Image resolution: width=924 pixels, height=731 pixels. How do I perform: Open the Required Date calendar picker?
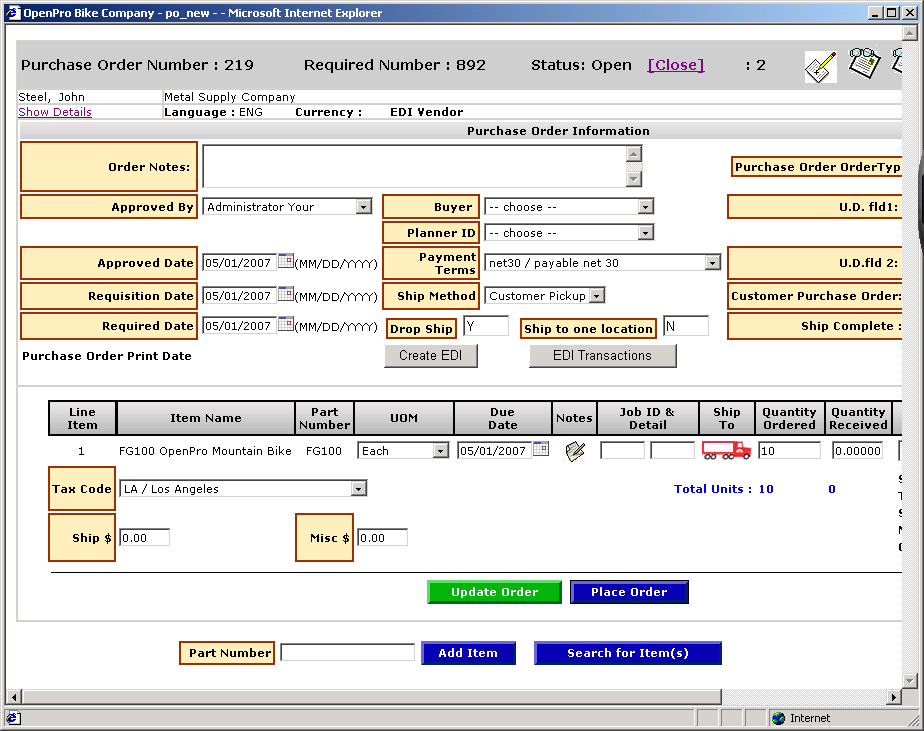tap(286, 325)
